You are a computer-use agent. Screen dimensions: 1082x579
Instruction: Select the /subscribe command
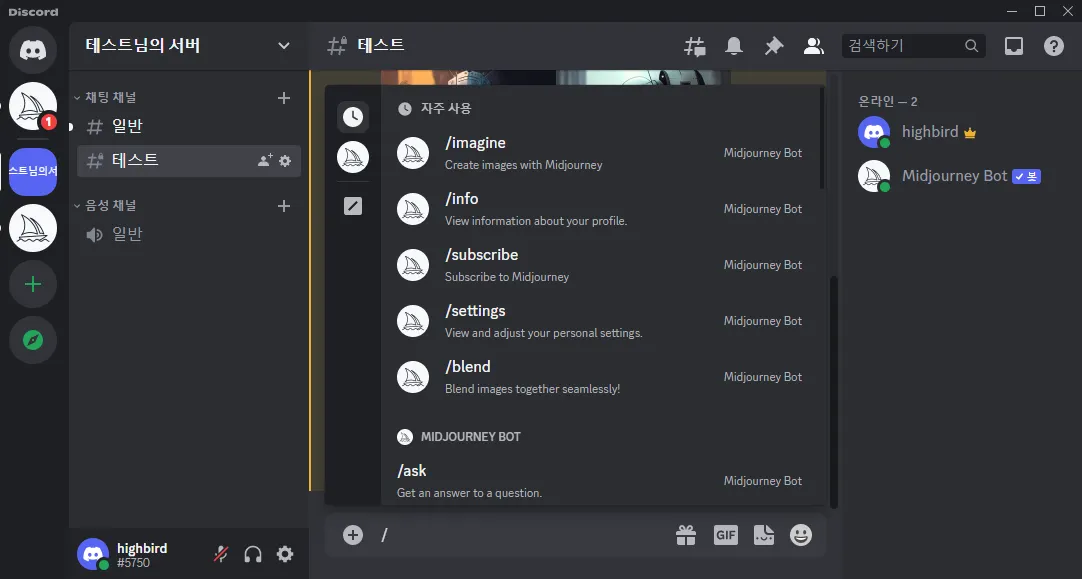[x=601, y=265]
